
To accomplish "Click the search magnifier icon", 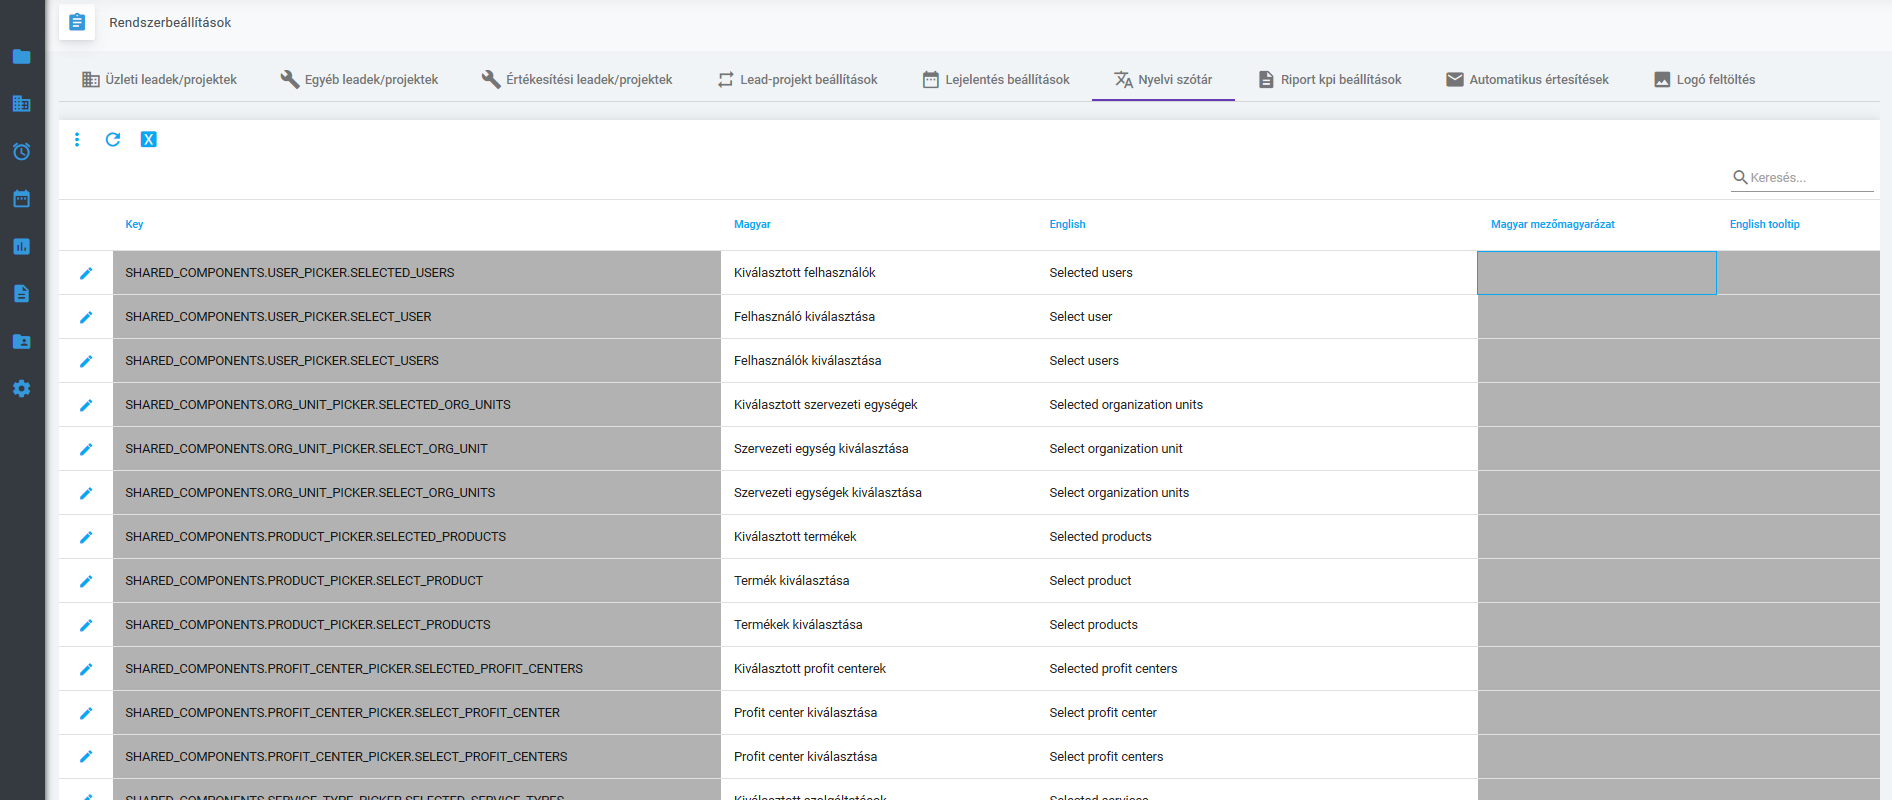I will click(x=1740, y=177).
